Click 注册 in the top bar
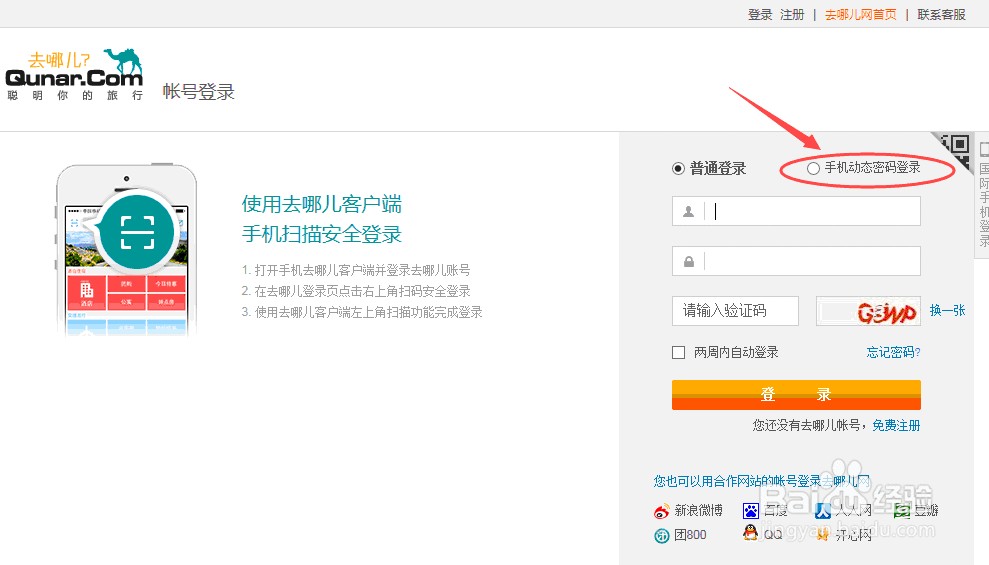Screen dimensions: 989x565 (x=792, y=15)
